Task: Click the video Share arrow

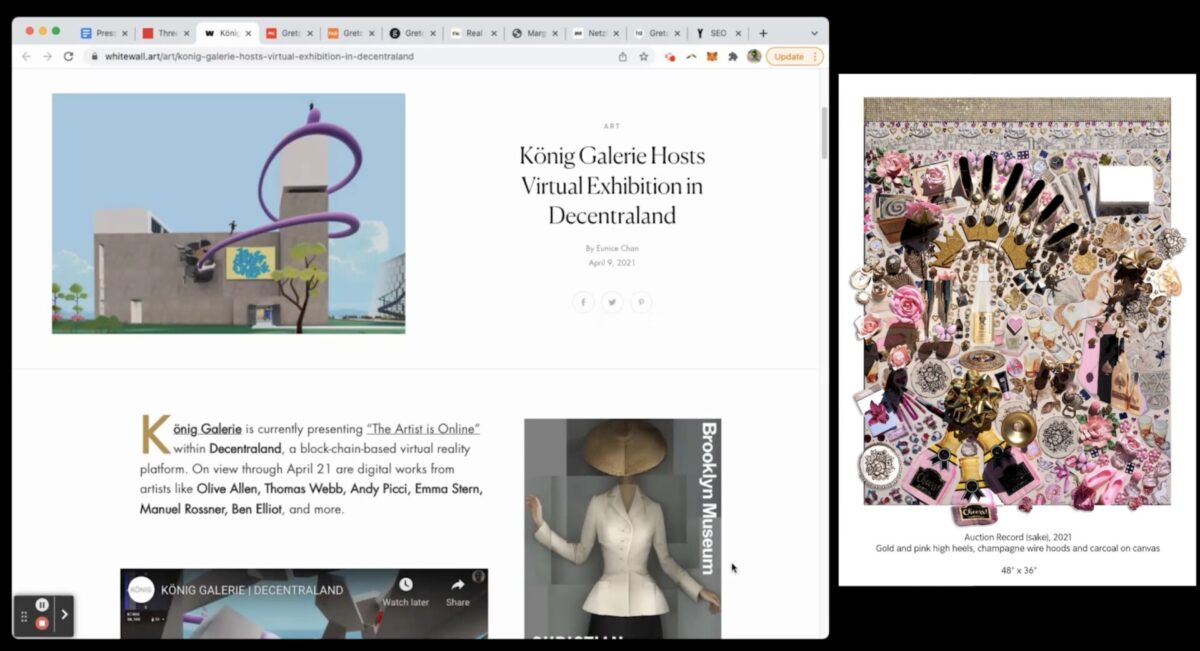Action: pyautogui.click(x=457, y=592)
